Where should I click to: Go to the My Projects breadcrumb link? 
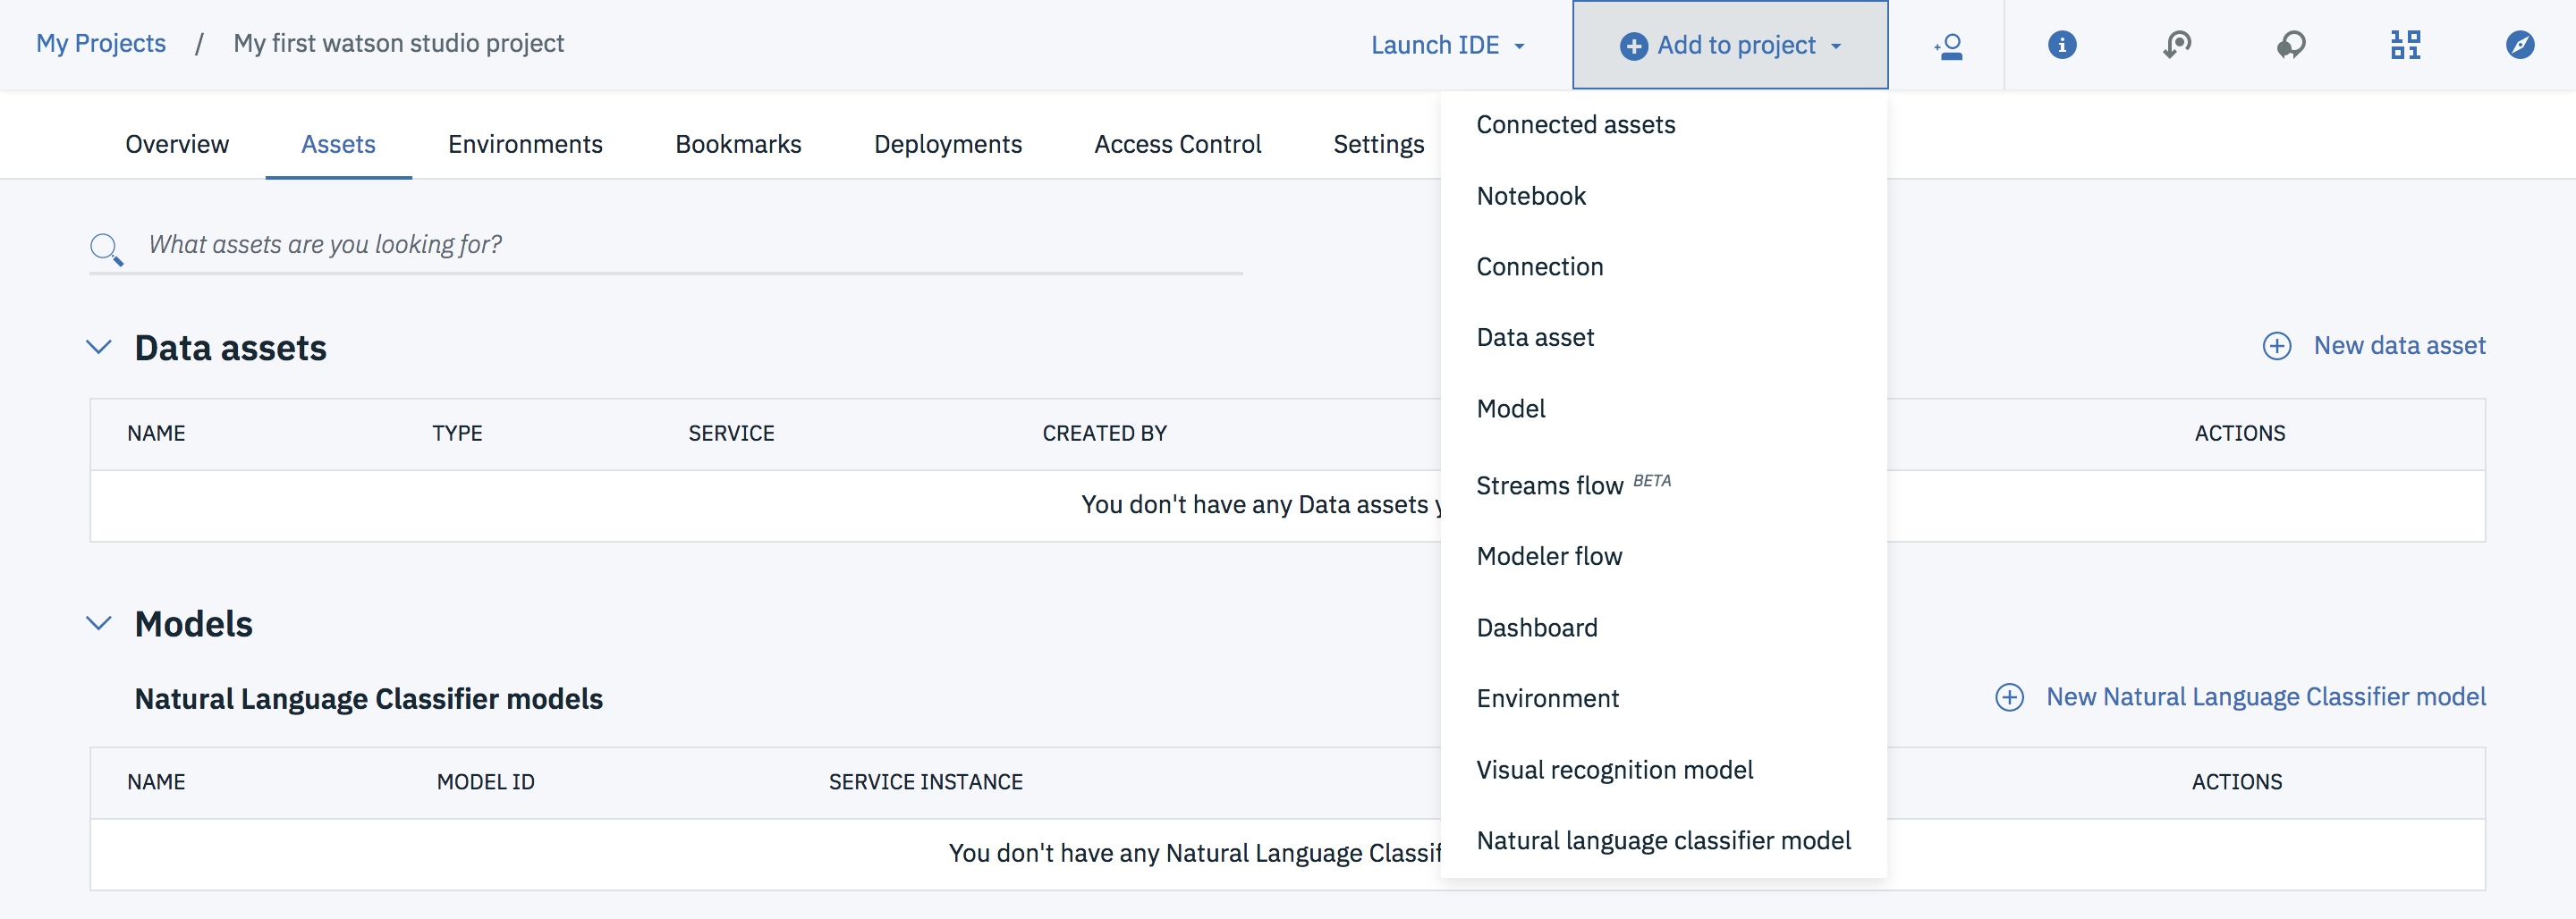(101, 43)
